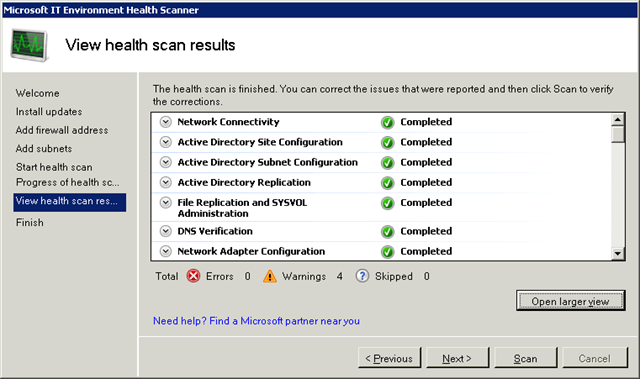Expand Active Directory Subnet Configuration details
Image resolution: width=640 pixels, height=379 pixels.
(165, 162)
